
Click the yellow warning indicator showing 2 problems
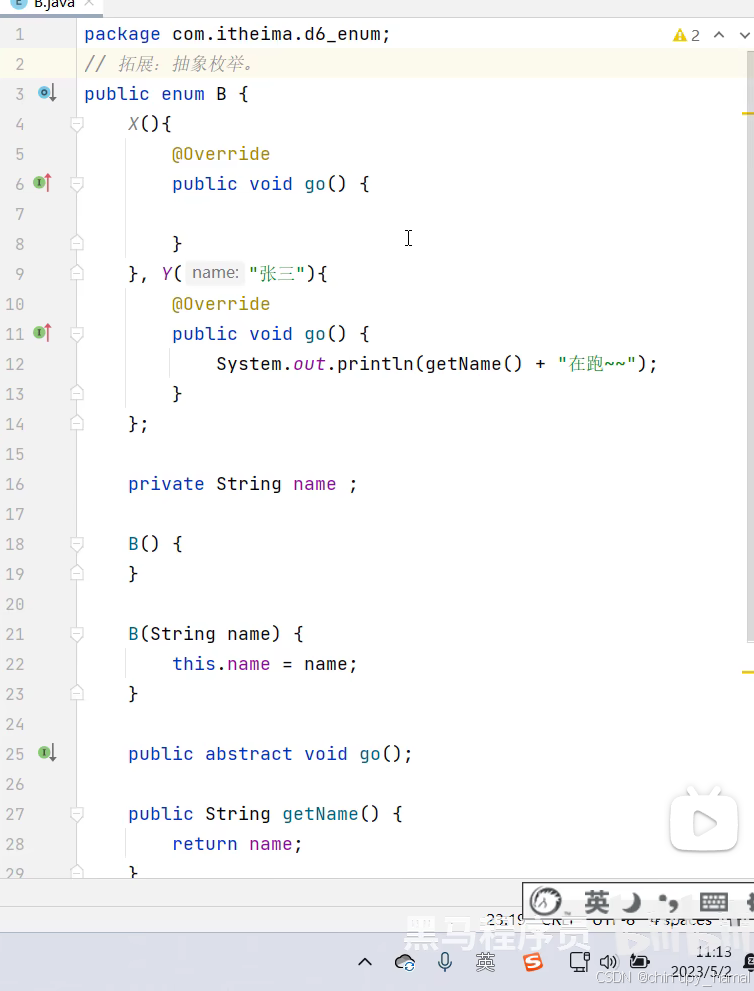686,35
